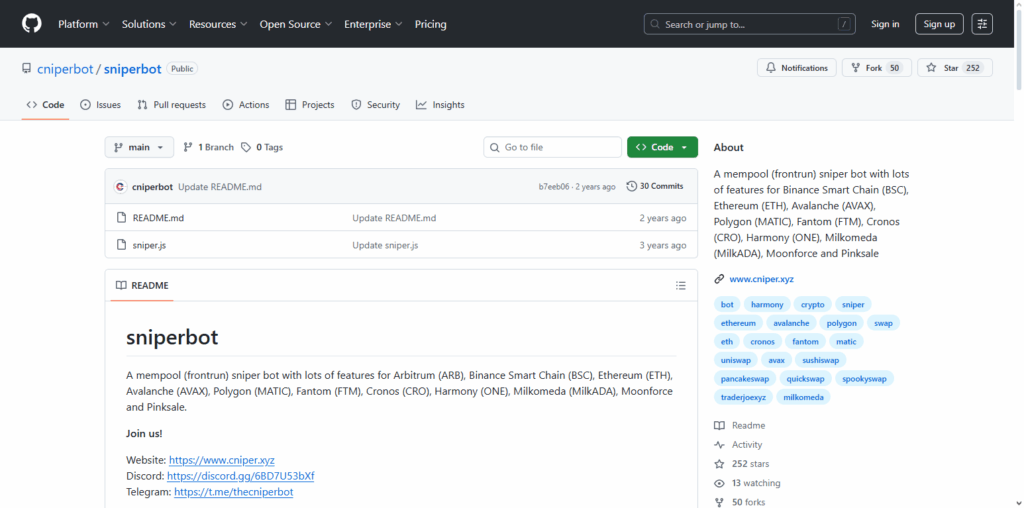Click the accessibility settings icon in header

pos(982,24)
